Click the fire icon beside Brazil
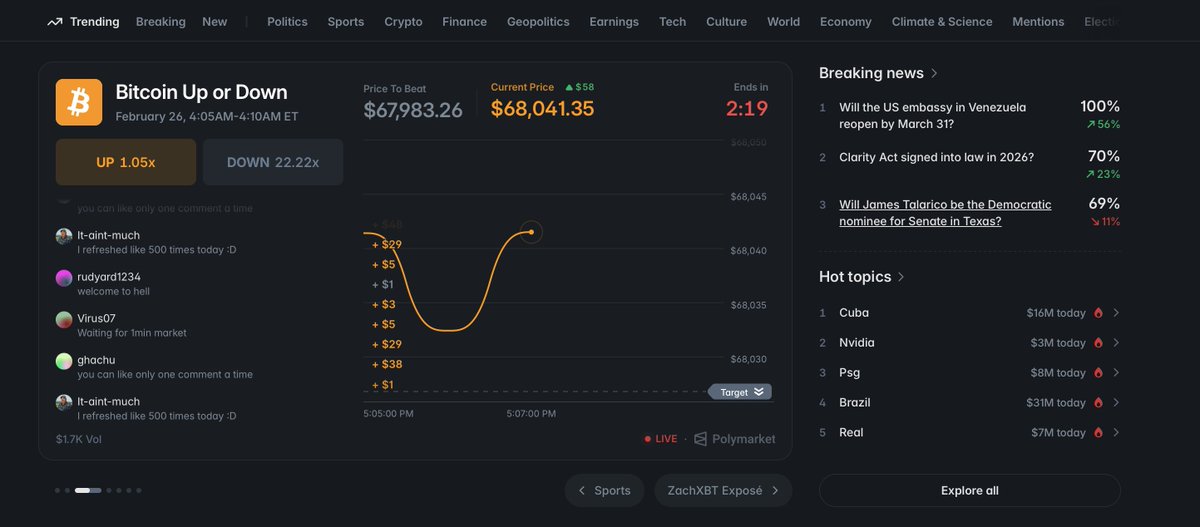This screenshot has height=527, width=1200. (1098, 403)
